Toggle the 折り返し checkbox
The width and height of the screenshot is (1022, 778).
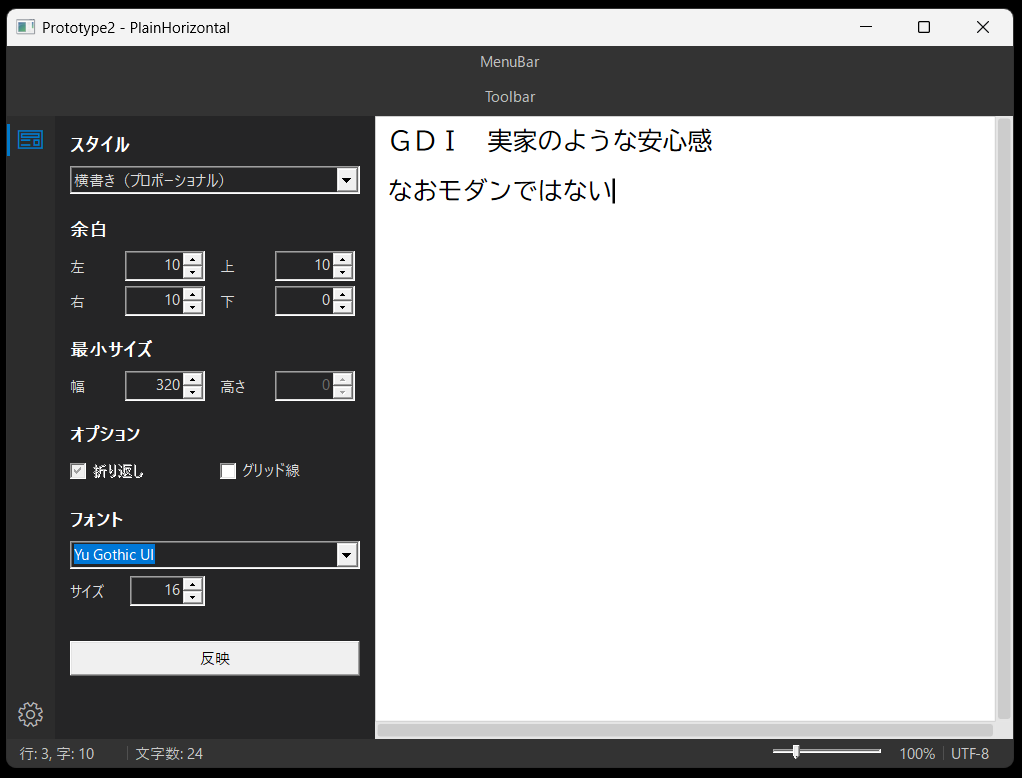[78, 471]
